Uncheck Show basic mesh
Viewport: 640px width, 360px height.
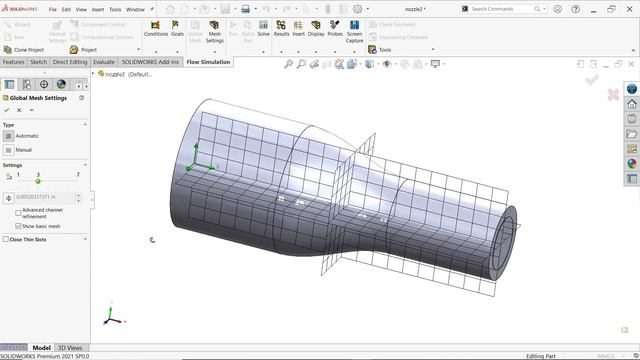coord(18,226)
